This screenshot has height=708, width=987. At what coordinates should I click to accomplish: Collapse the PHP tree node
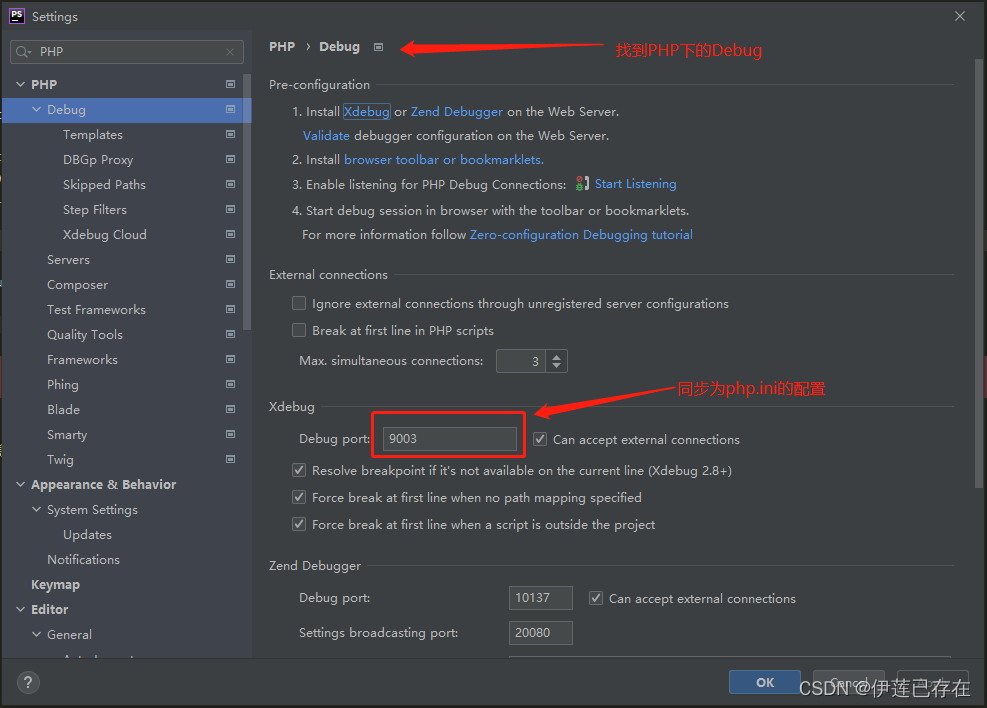click(x=20, y=84)
